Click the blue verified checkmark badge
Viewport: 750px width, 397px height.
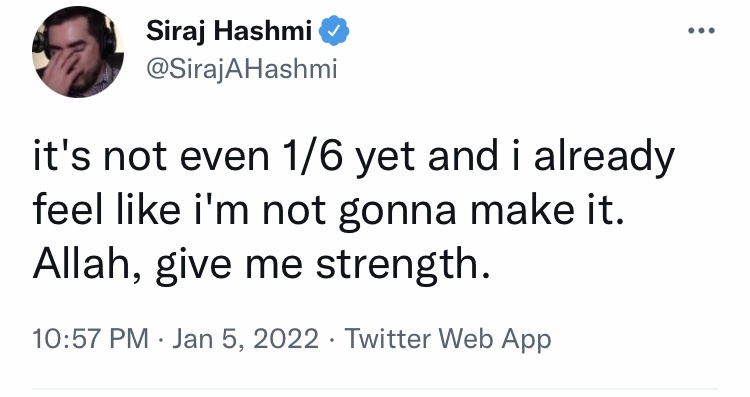coord(334,31)
